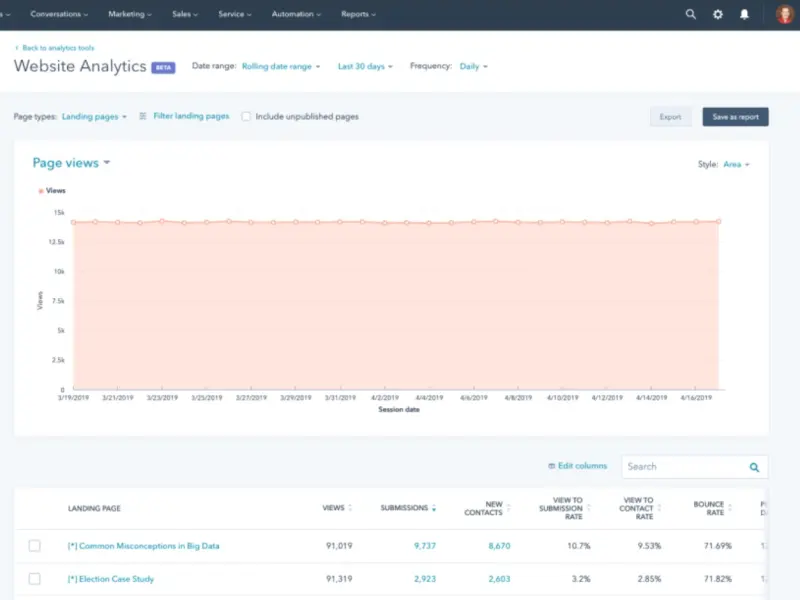Open the Marketing menu
800x600 pixels.
point(130,15)
